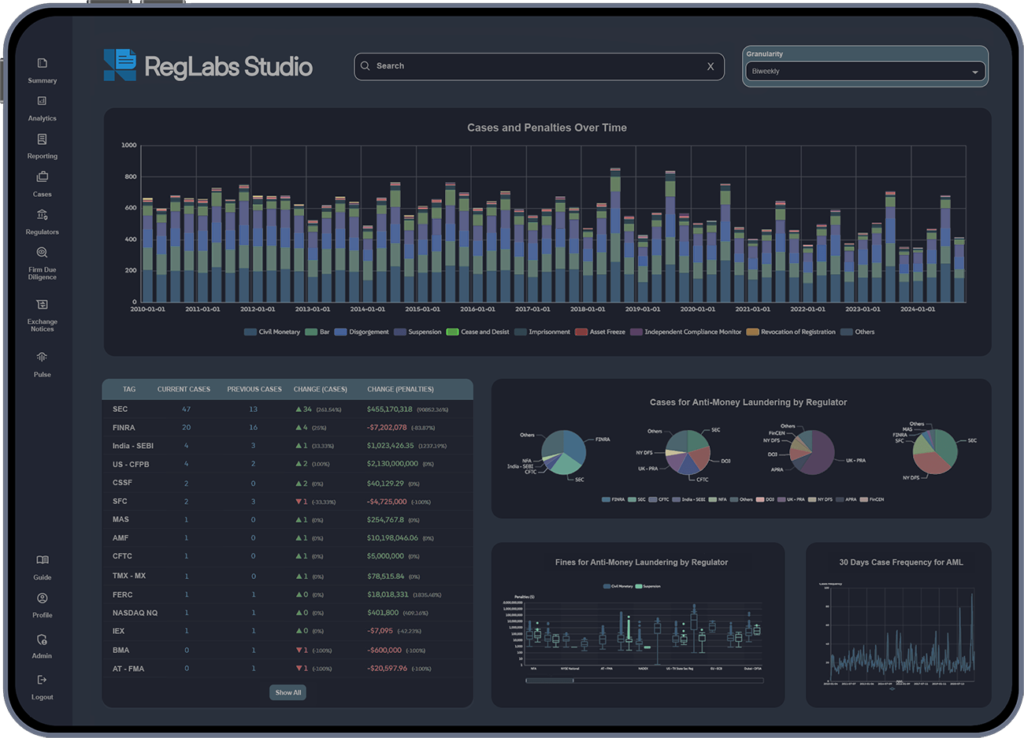Select the India - SEBI row

coord(287,445)
